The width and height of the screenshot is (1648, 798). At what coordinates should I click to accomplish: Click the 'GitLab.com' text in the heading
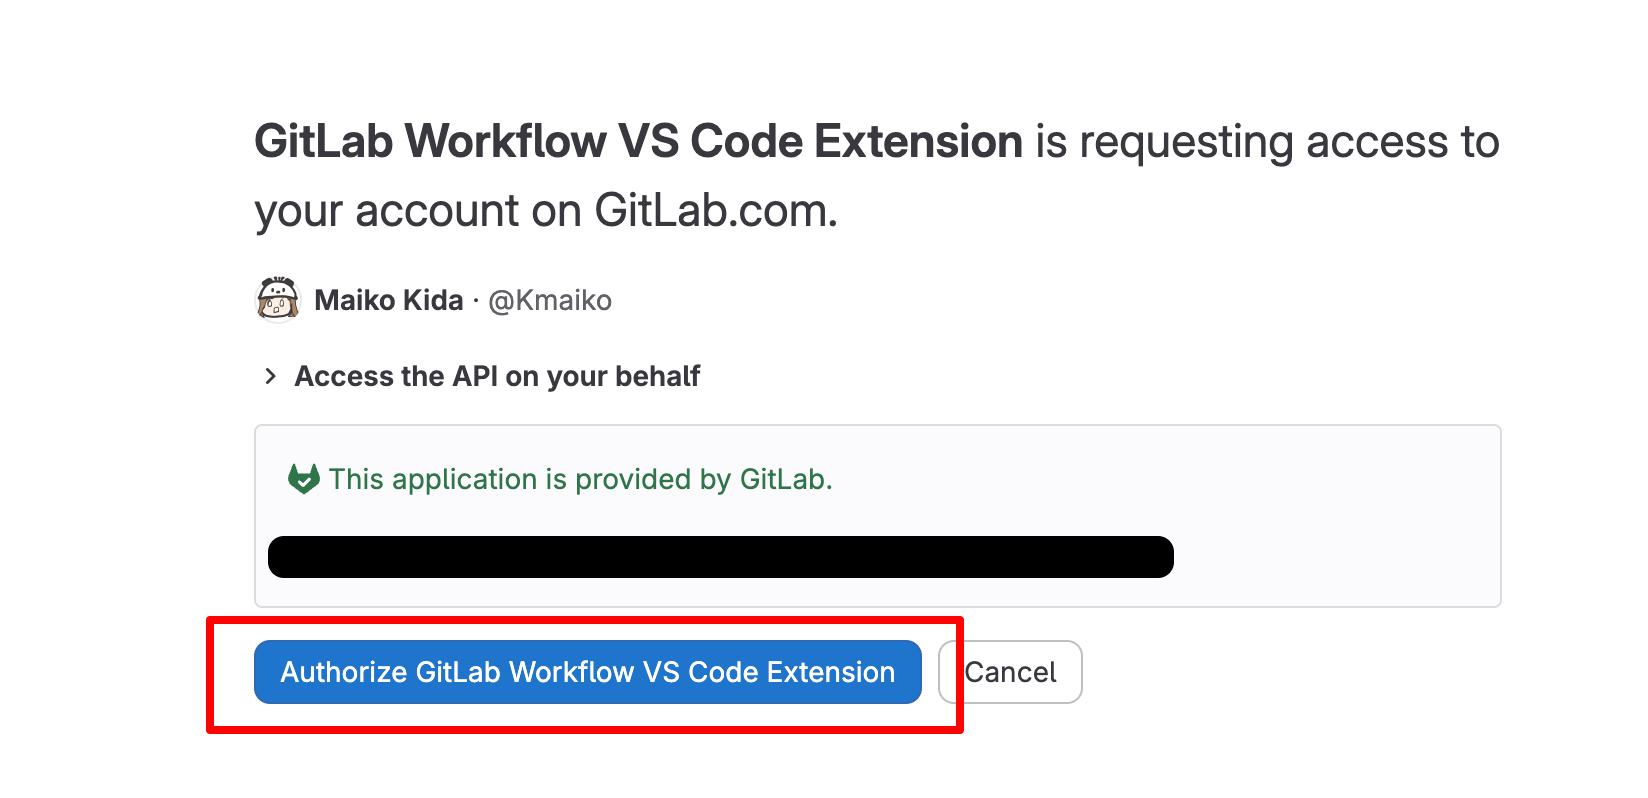coord(715,211)
